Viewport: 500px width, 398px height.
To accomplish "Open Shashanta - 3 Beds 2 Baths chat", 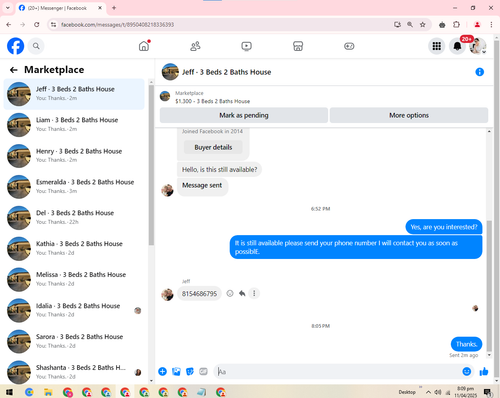I will point(74,372).
